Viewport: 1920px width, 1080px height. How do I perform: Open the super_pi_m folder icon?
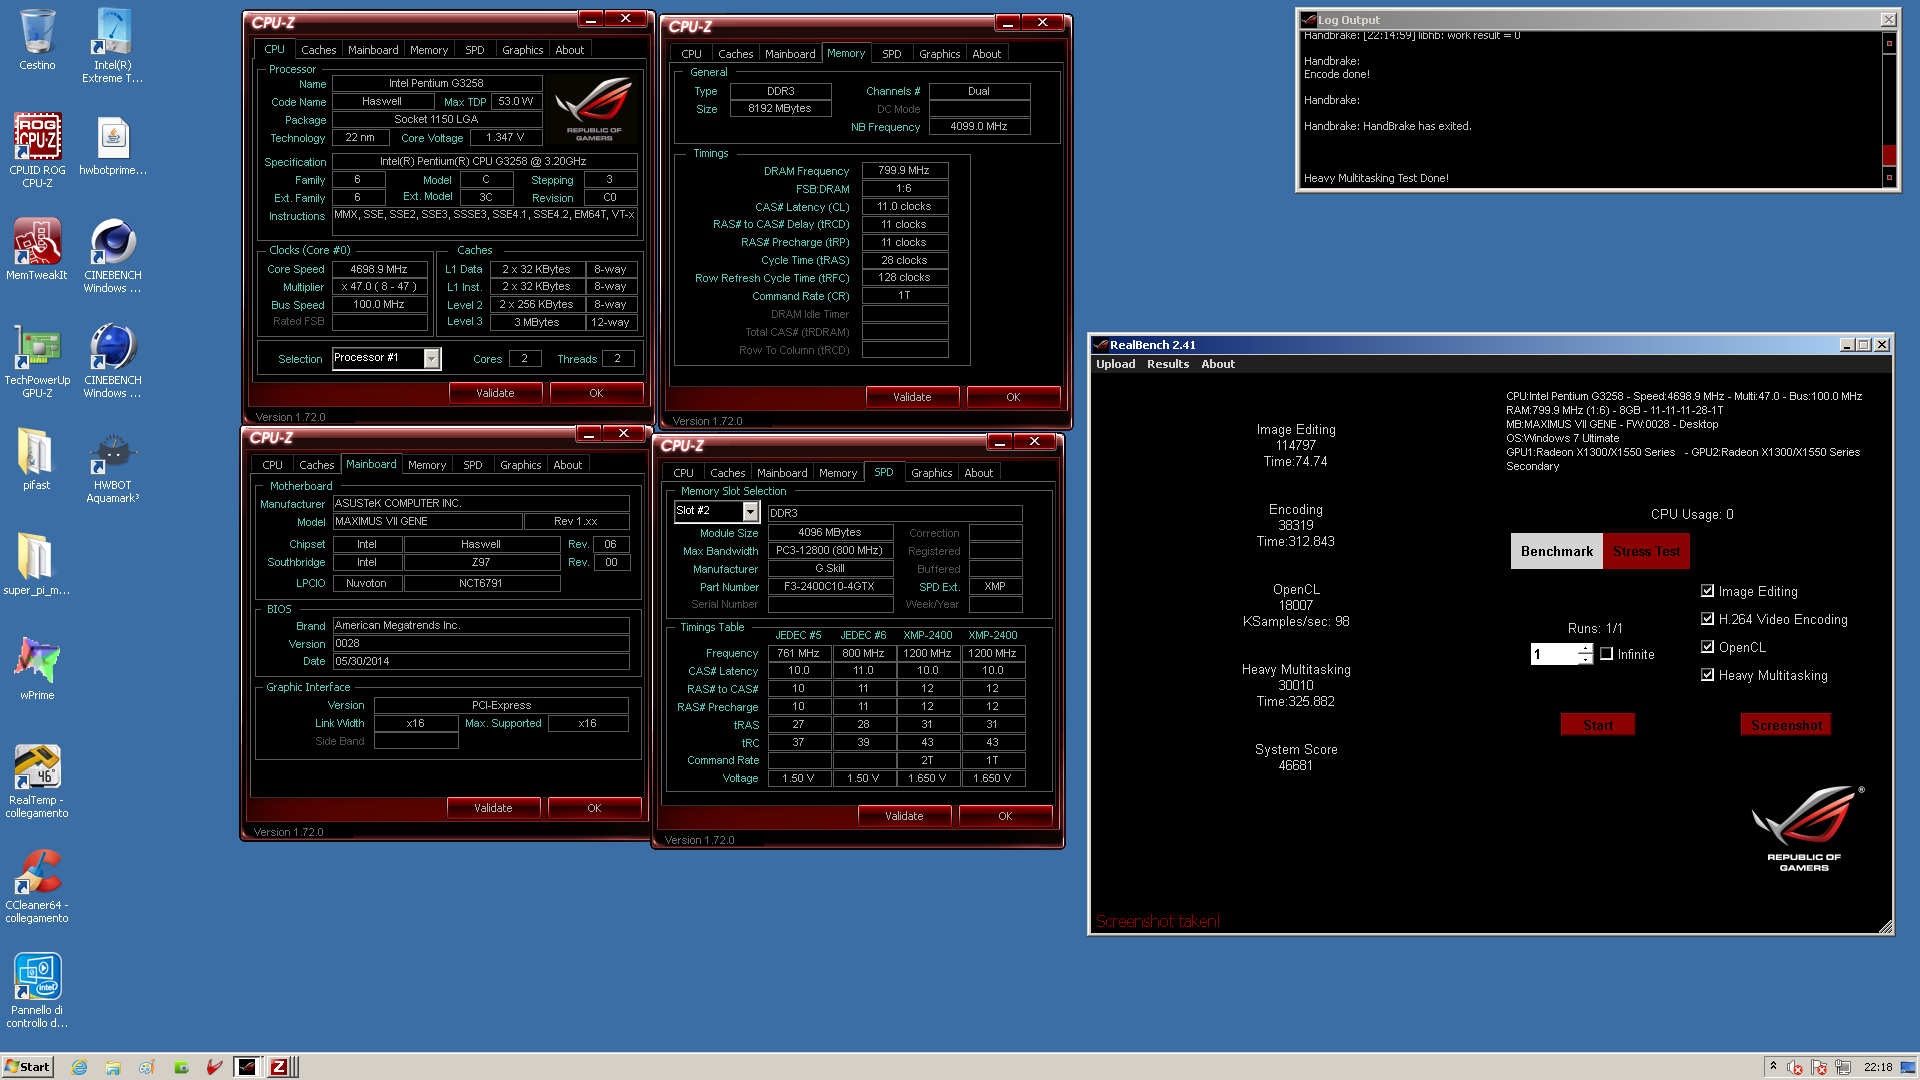(x=37, y=565)
